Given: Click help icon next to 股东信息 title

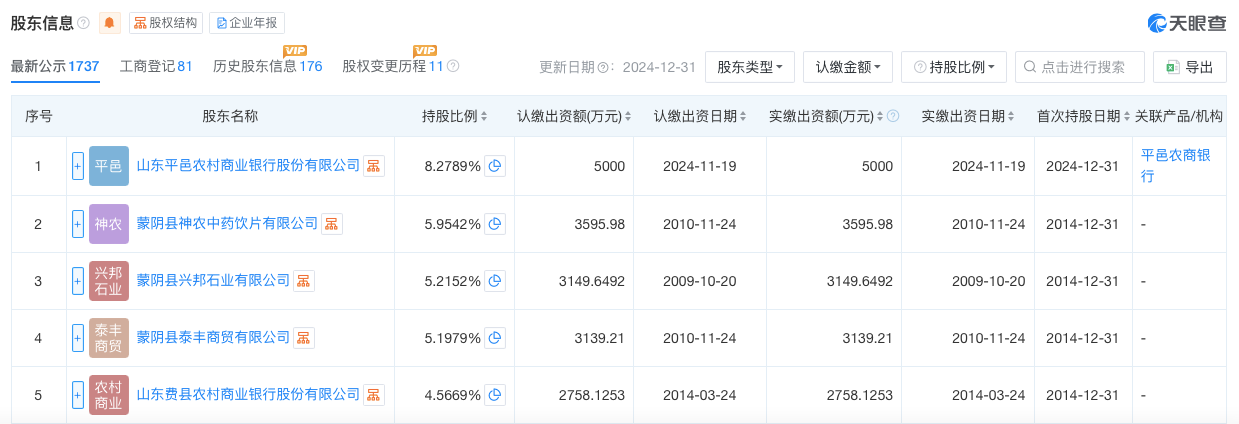Looking at the screenshot, I should (x=83, y=23).
